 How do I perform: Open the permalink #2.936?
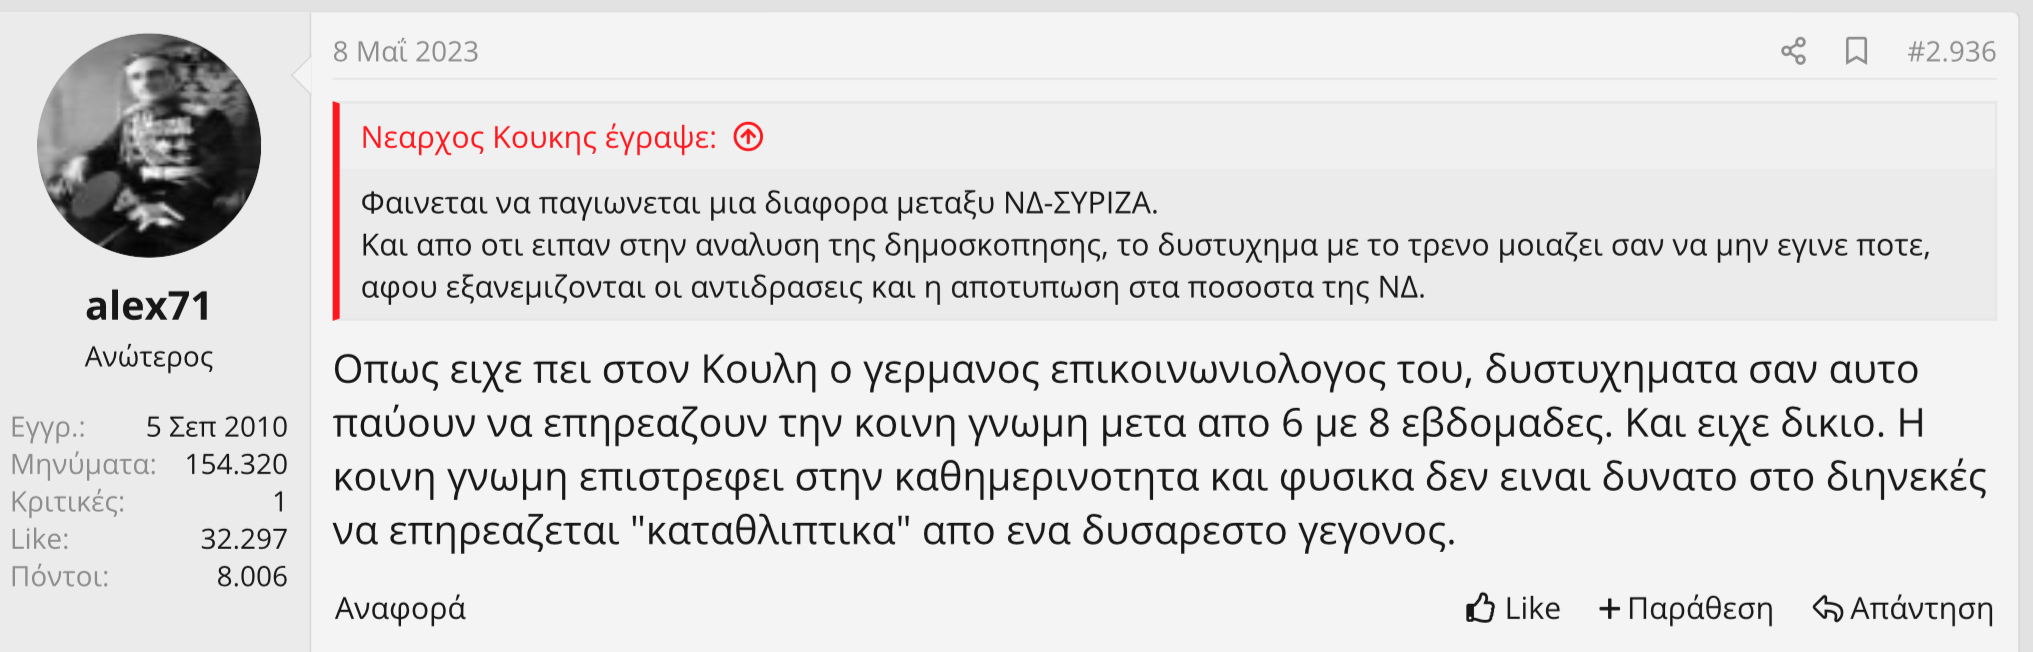[1951, 51]
